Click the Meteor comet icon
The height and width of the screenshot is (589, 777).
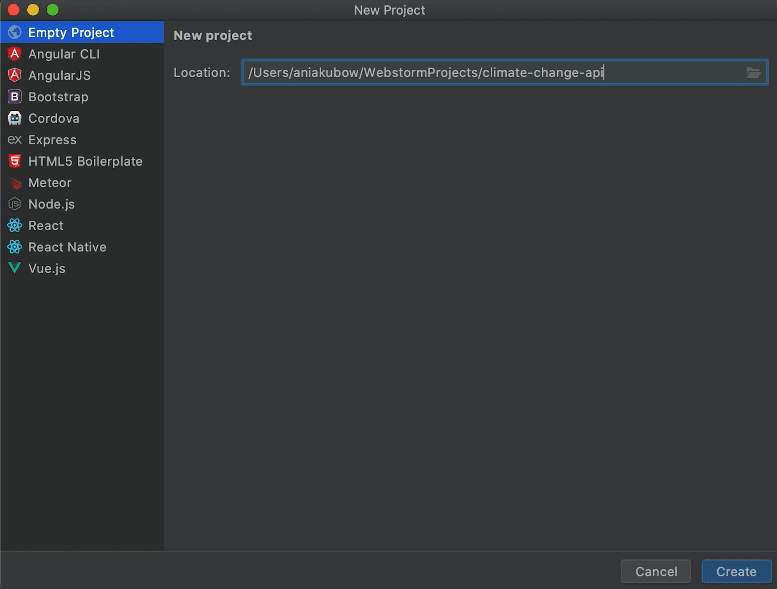[15, 183]
